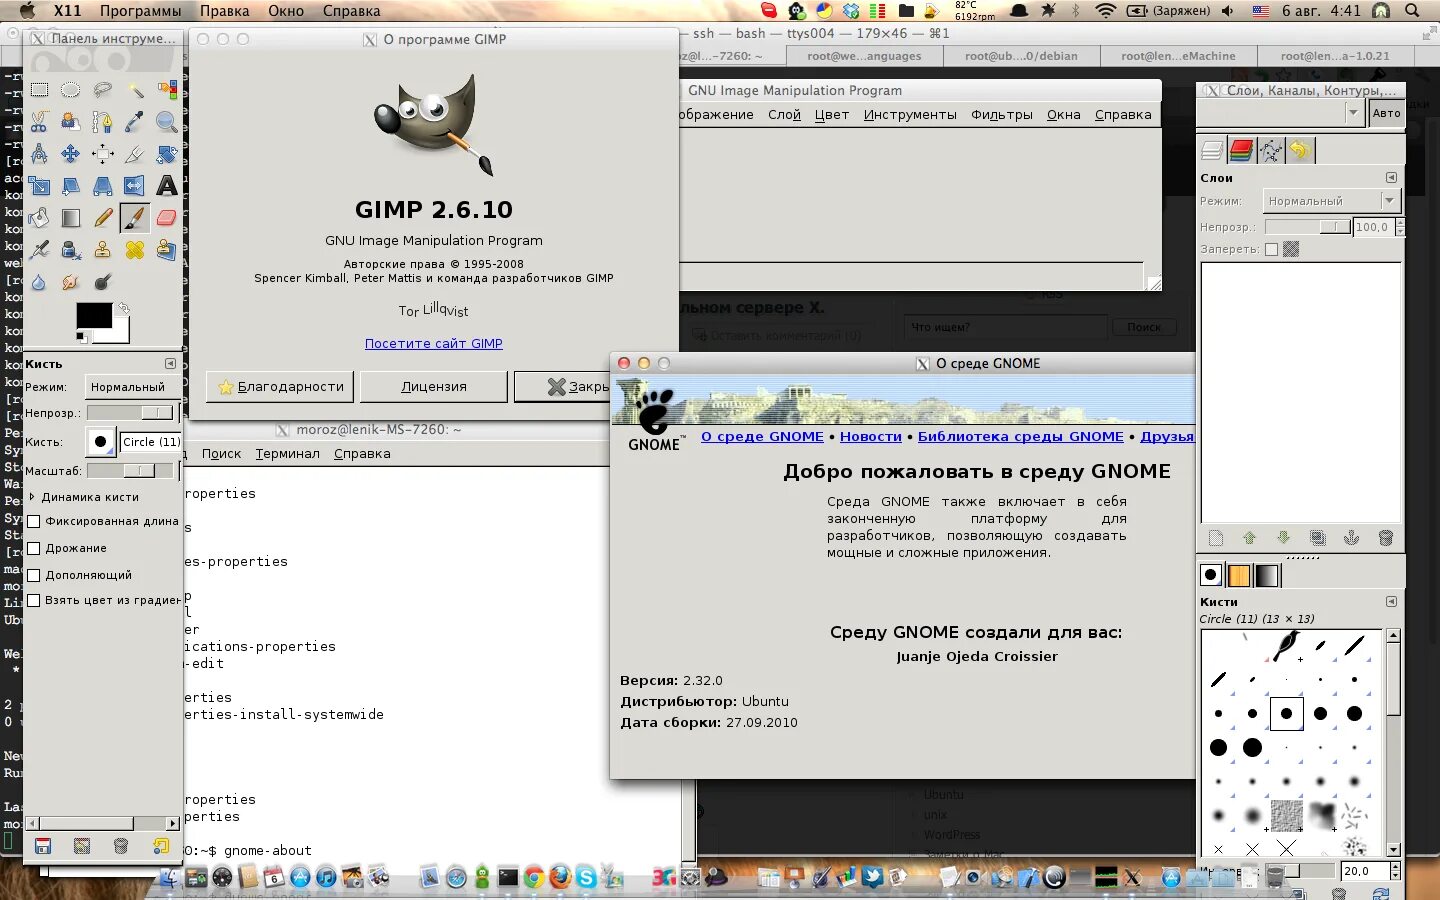
Task: Open brush Режим dropdown showing Нормальный
Action: (x=132, y=387)
